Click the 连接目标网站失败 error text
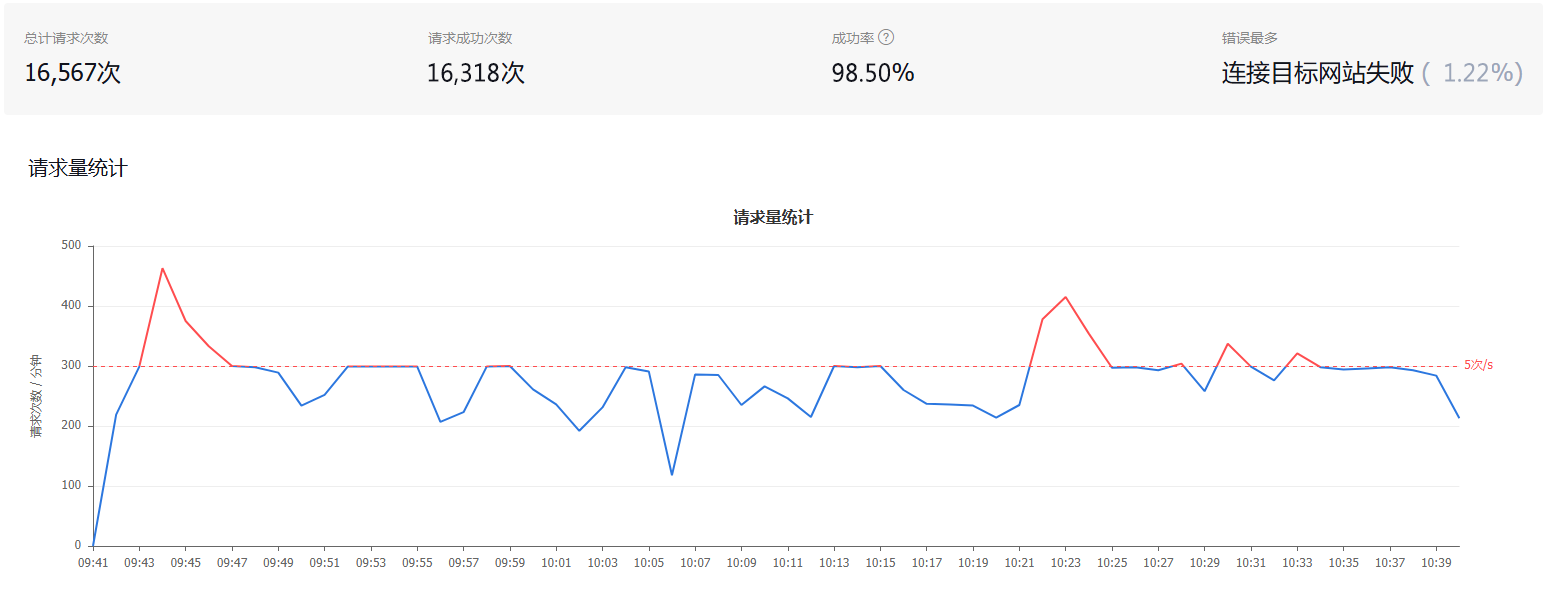The width and height of the screenshot is (1545, 604). pos(1317,73)
